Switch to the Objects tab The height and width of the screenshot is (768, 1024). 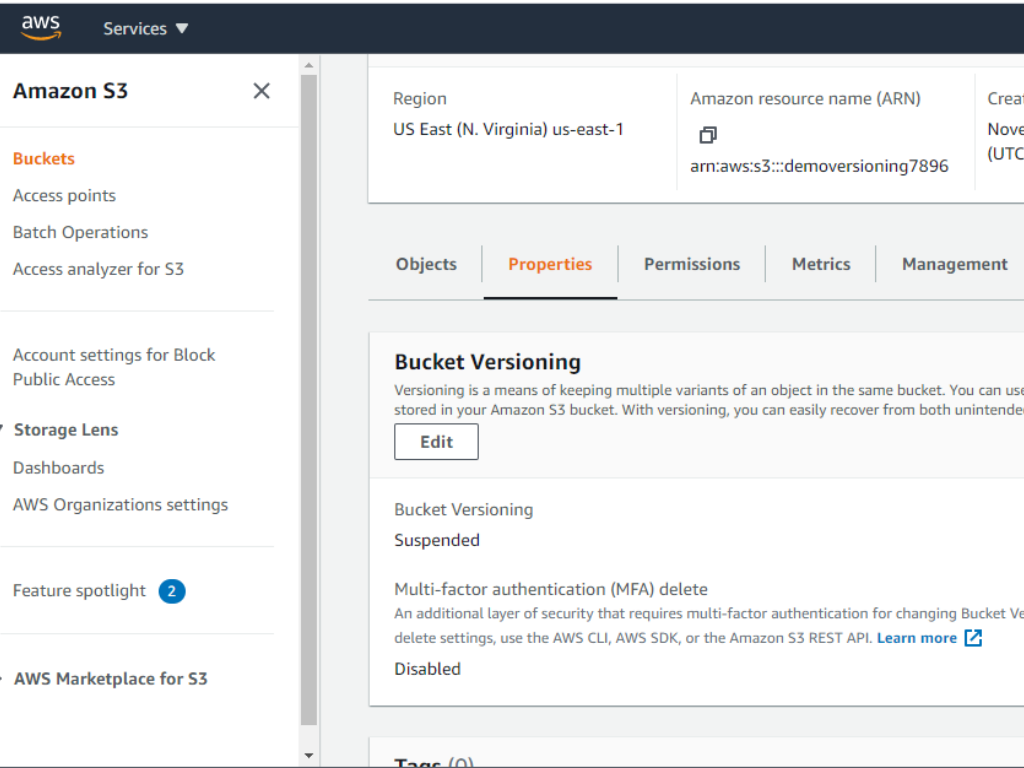[426, 264]
